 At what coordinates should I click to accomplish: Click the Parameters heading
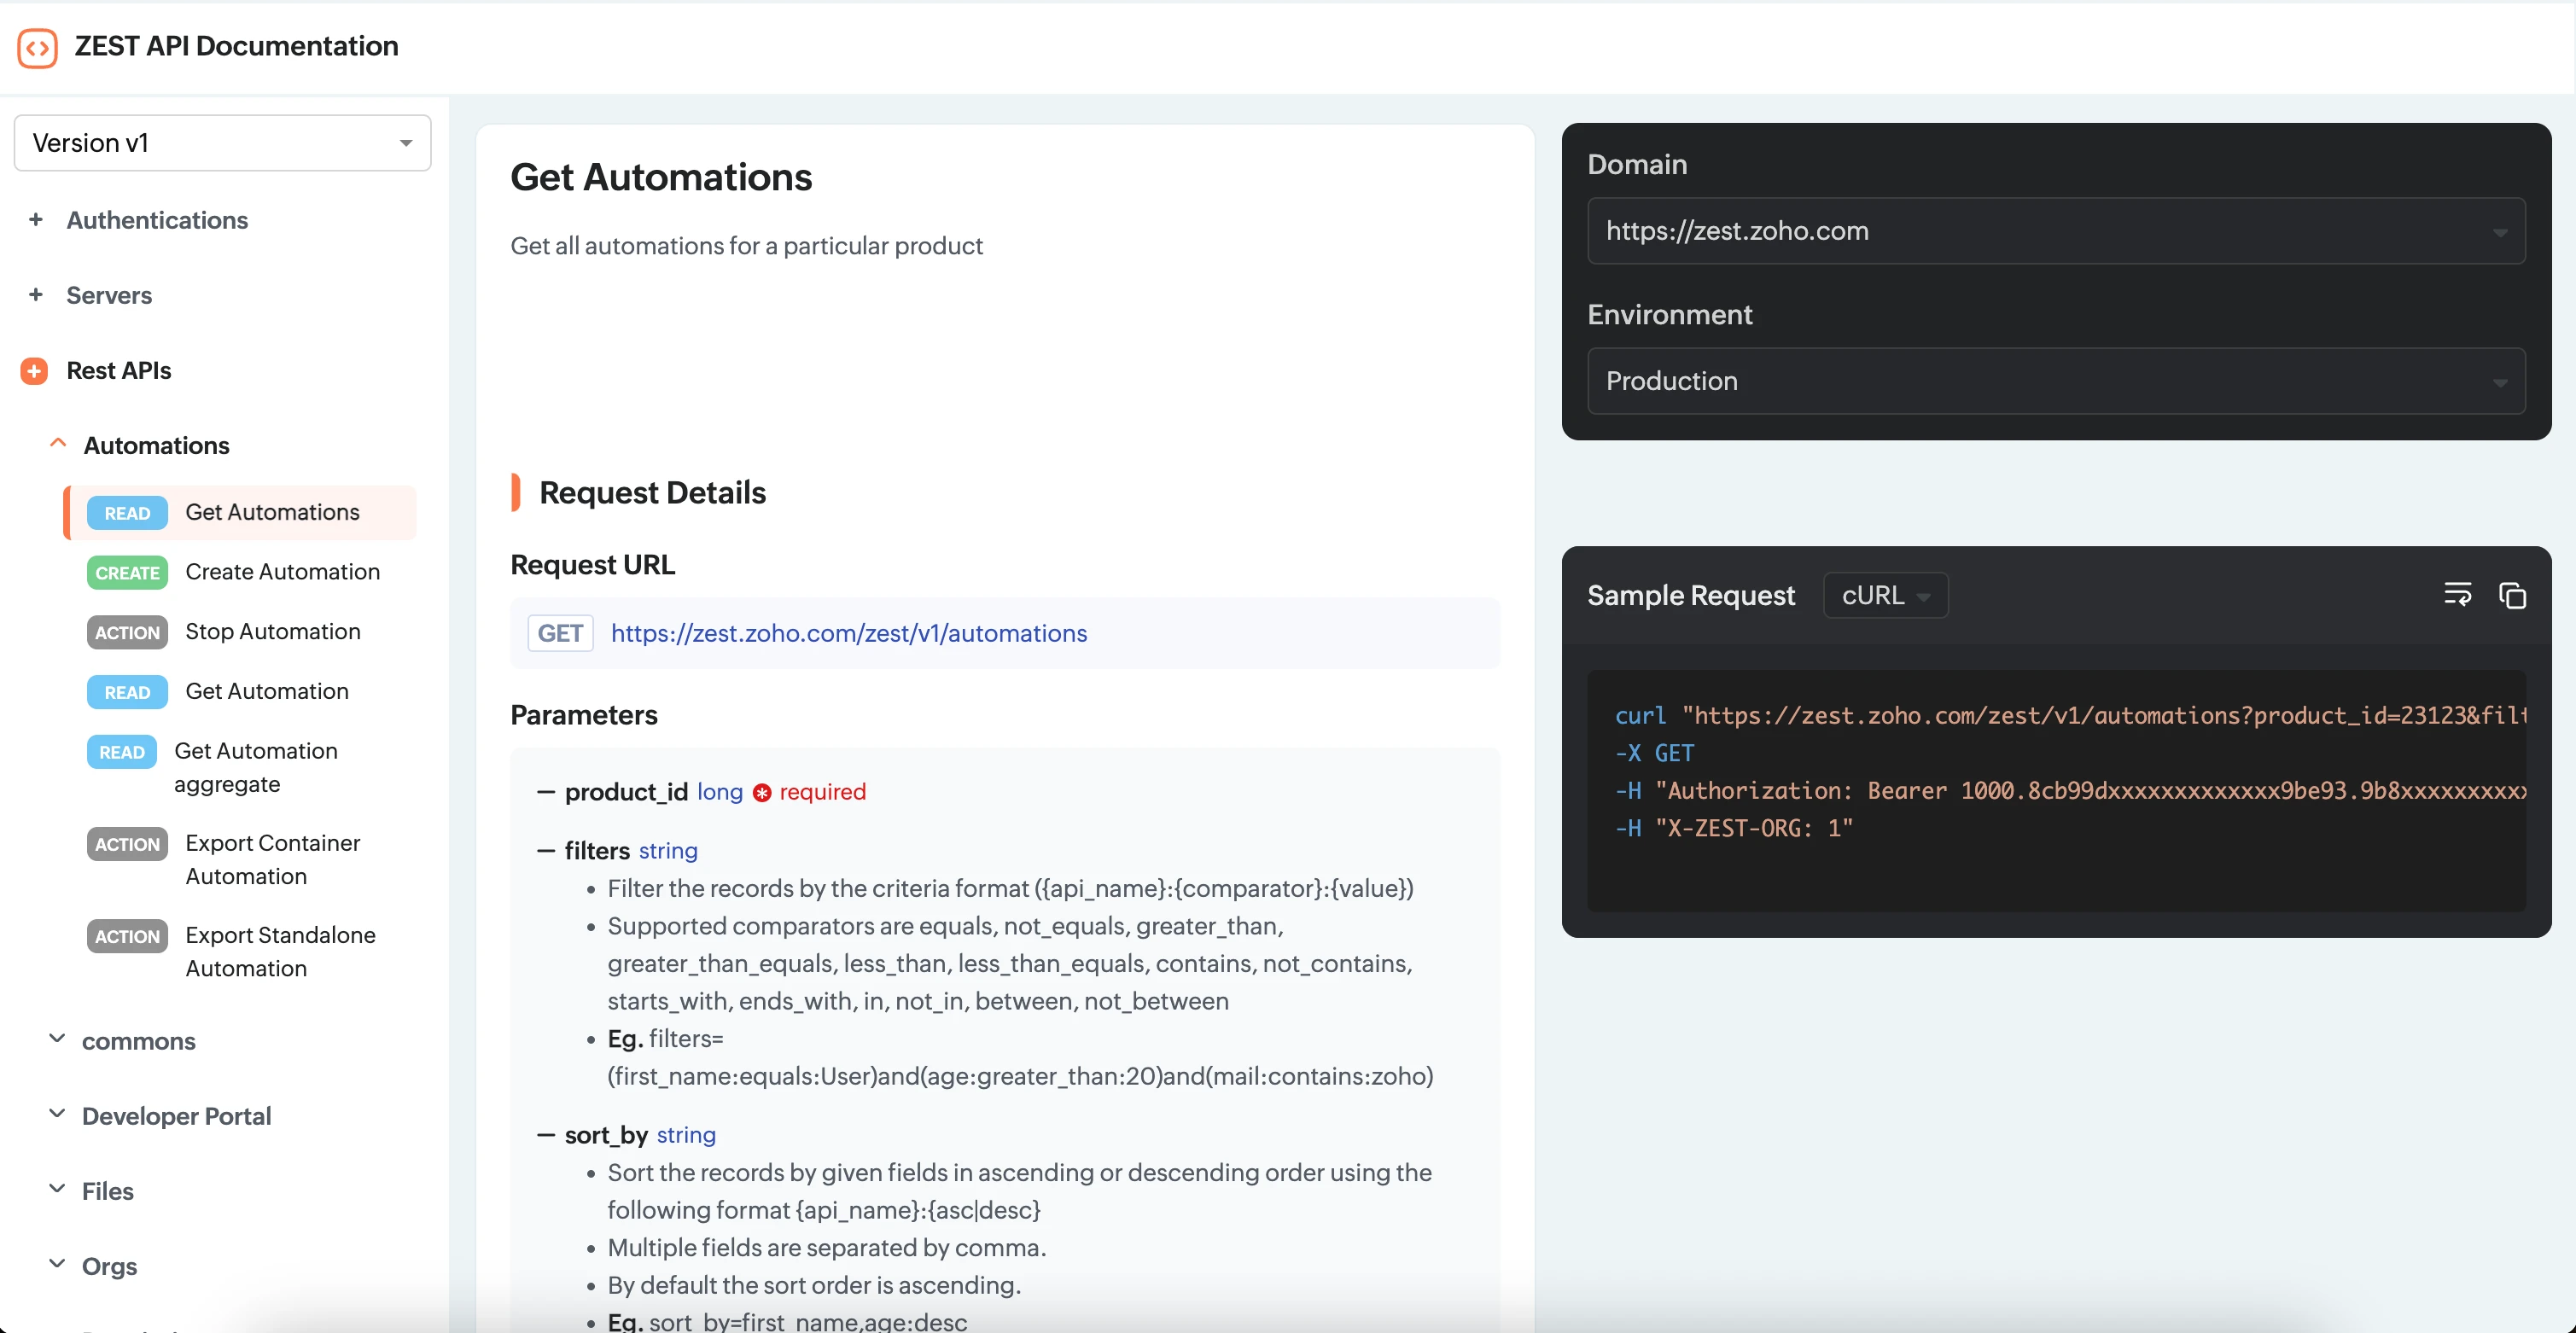pyautogui.click(x=584, y=715)
